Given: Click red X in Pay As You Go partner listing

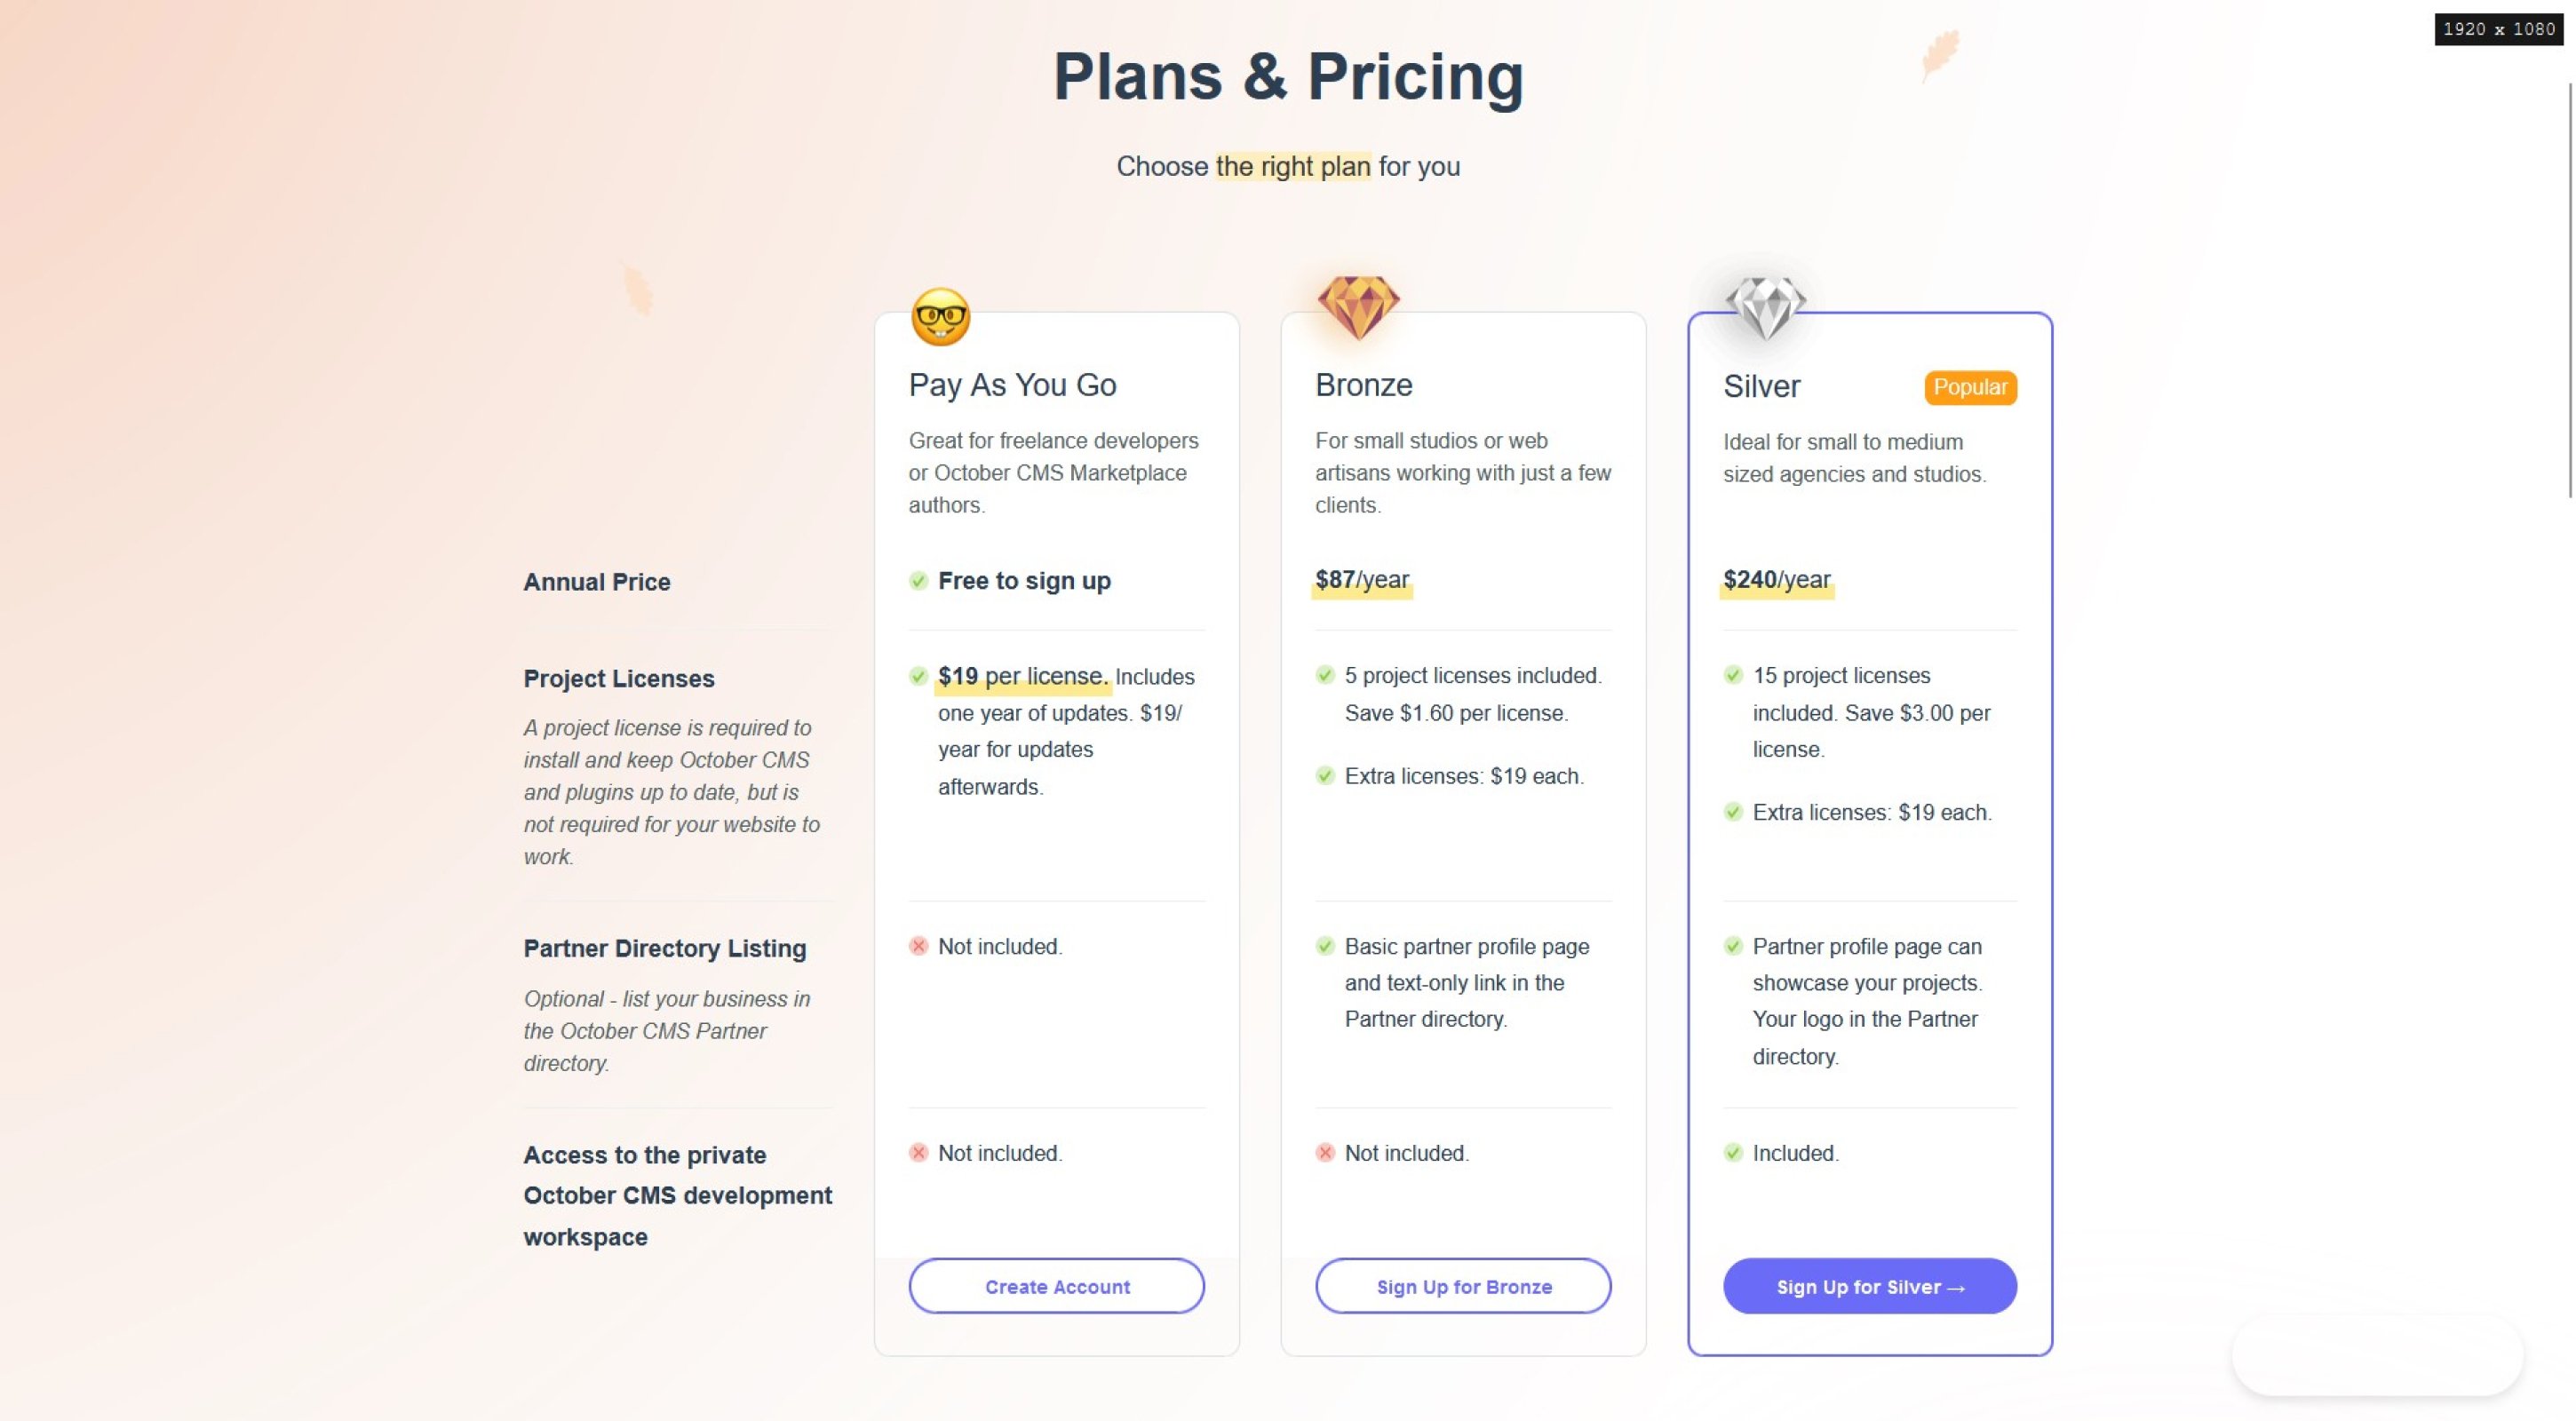Looking at the screenshot, I should 918,946.
